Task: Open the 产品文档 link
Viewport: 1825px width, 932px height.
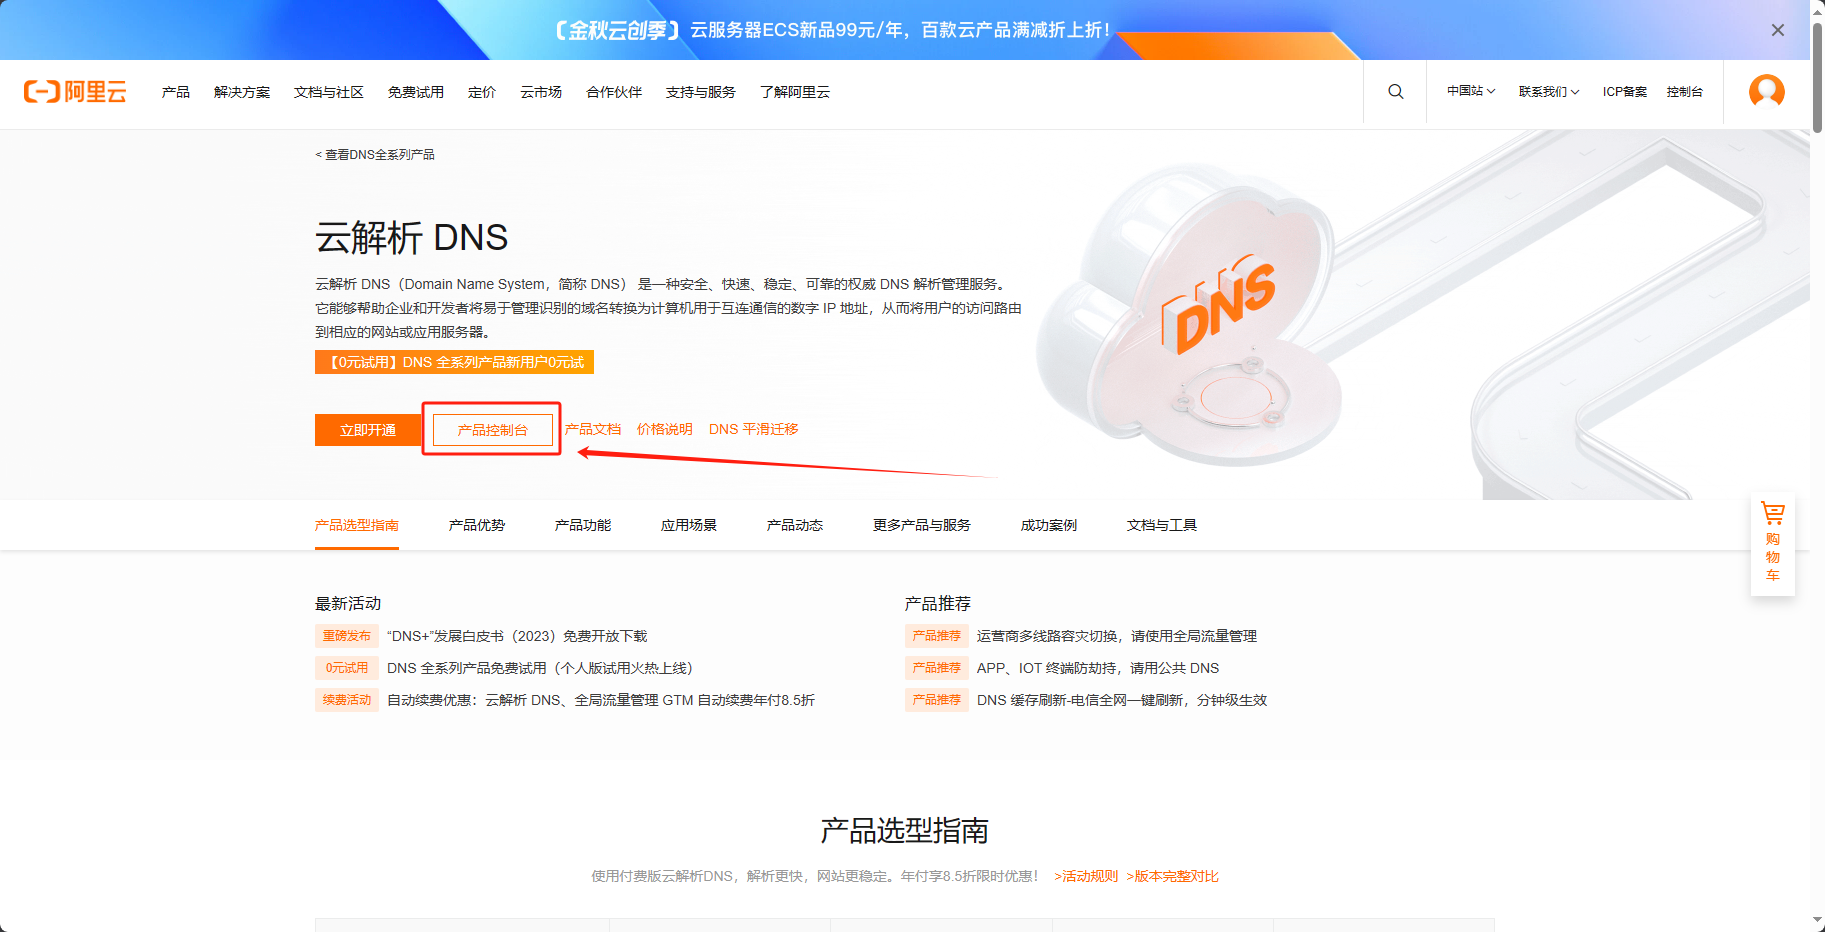Action: point(593,429)
